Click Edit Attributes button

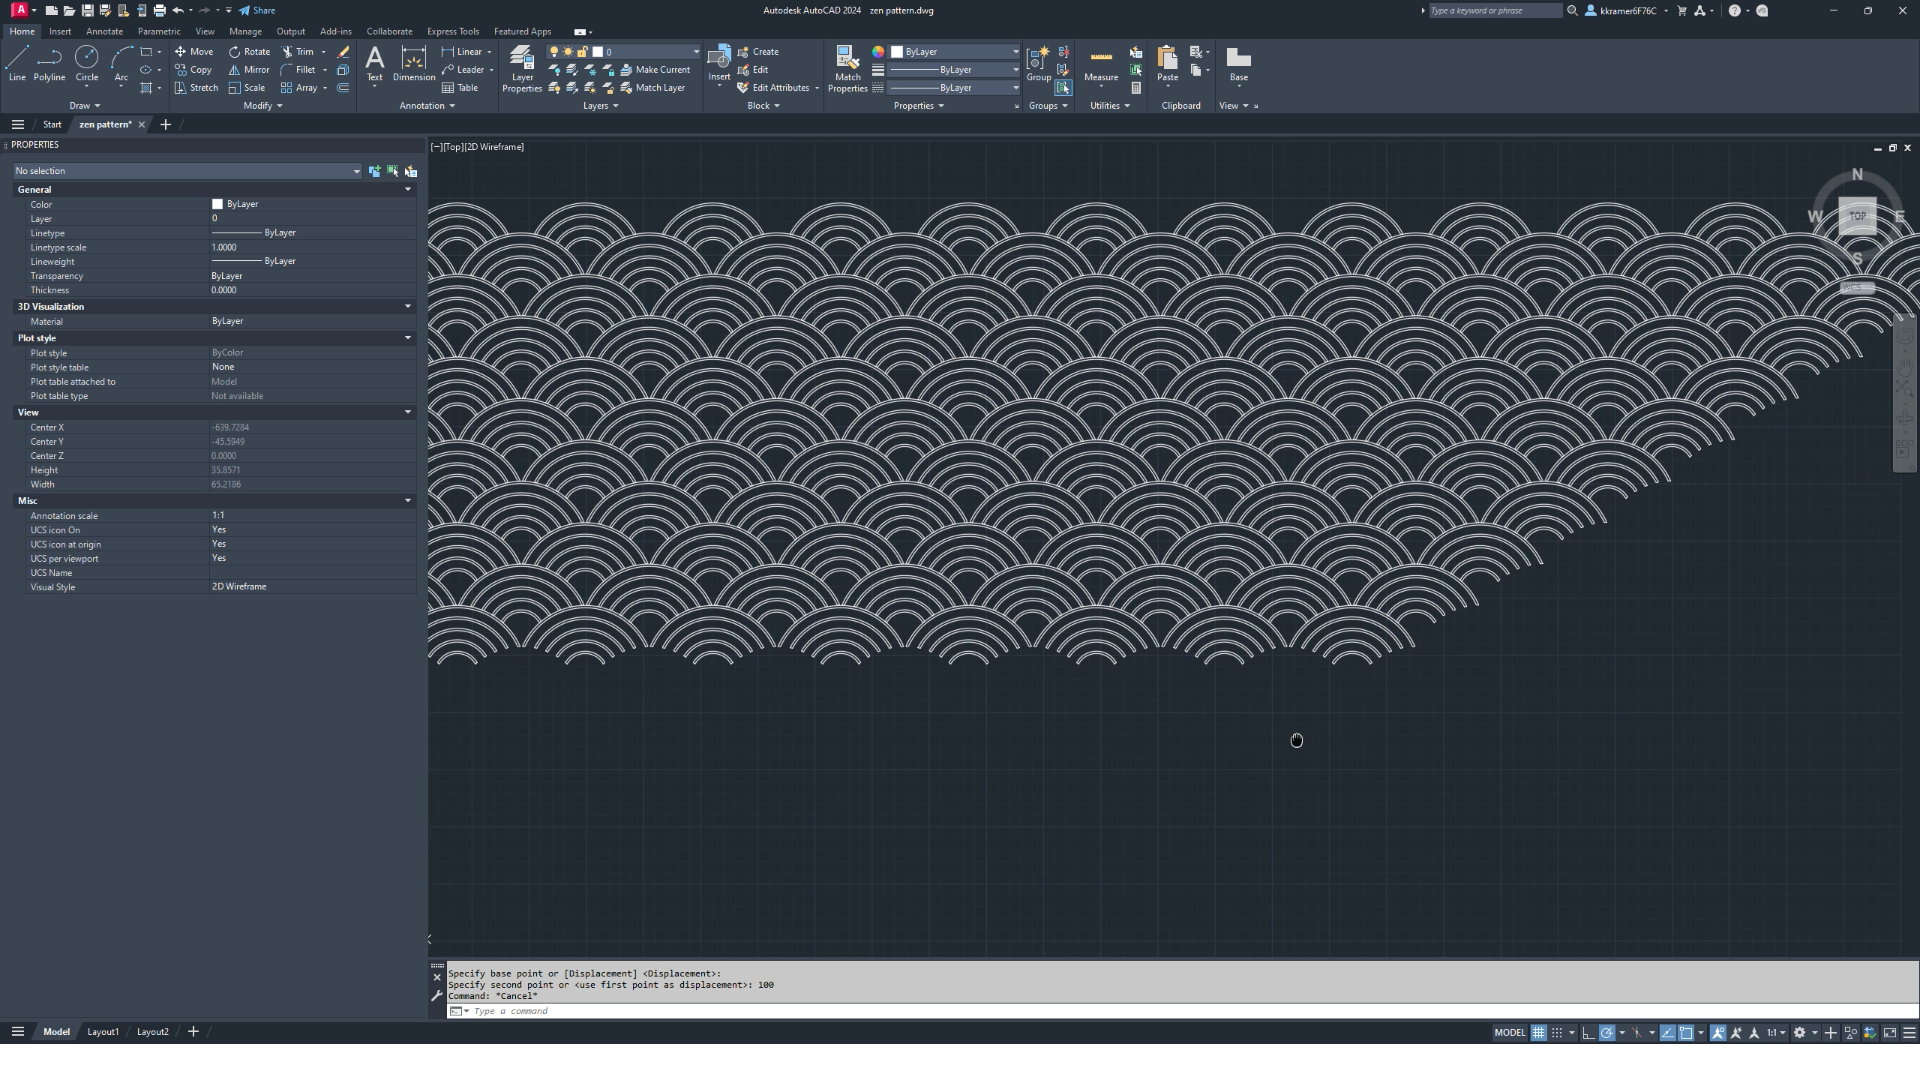(x=776, y=88)
